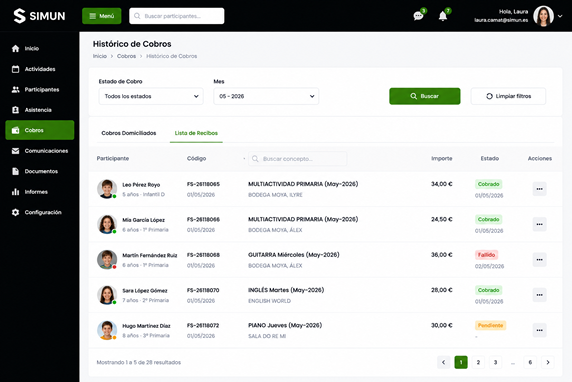
Task: Click Mía García López's avatar
Action: click(x=107, y=224)
